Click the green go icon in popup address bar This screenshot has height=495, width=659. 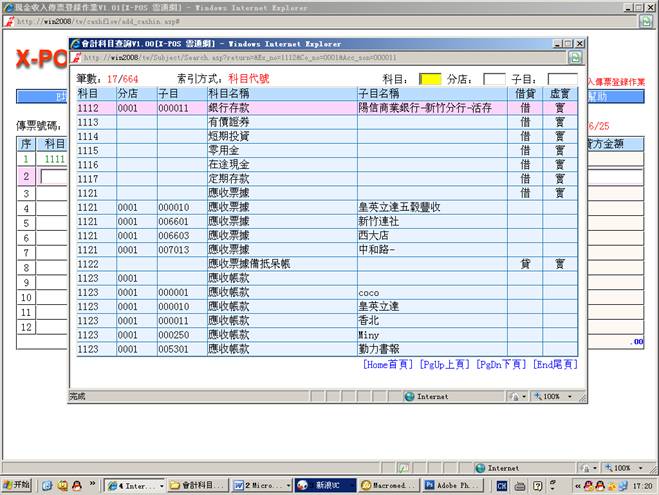576,58
